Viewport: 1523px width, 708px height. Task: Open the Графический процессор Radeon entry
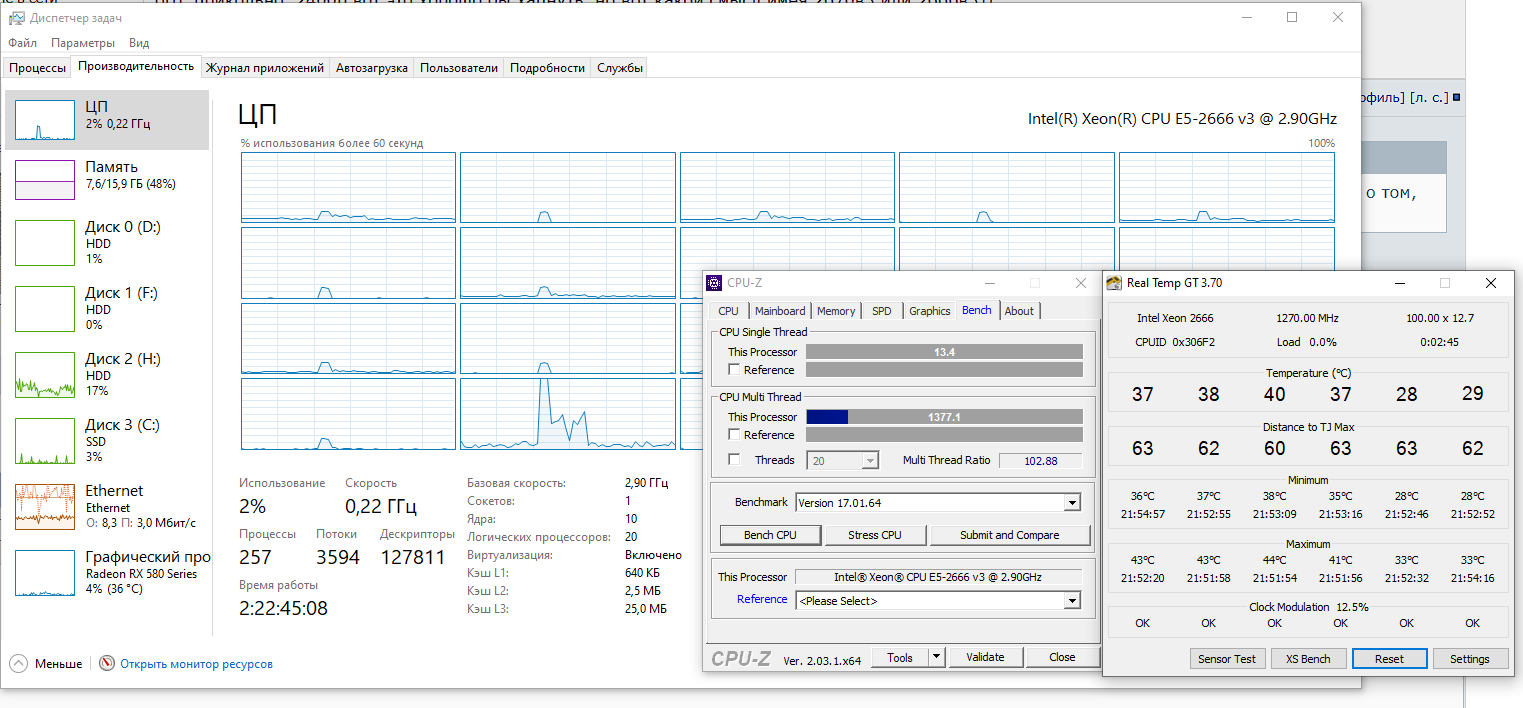coord(108,575)
